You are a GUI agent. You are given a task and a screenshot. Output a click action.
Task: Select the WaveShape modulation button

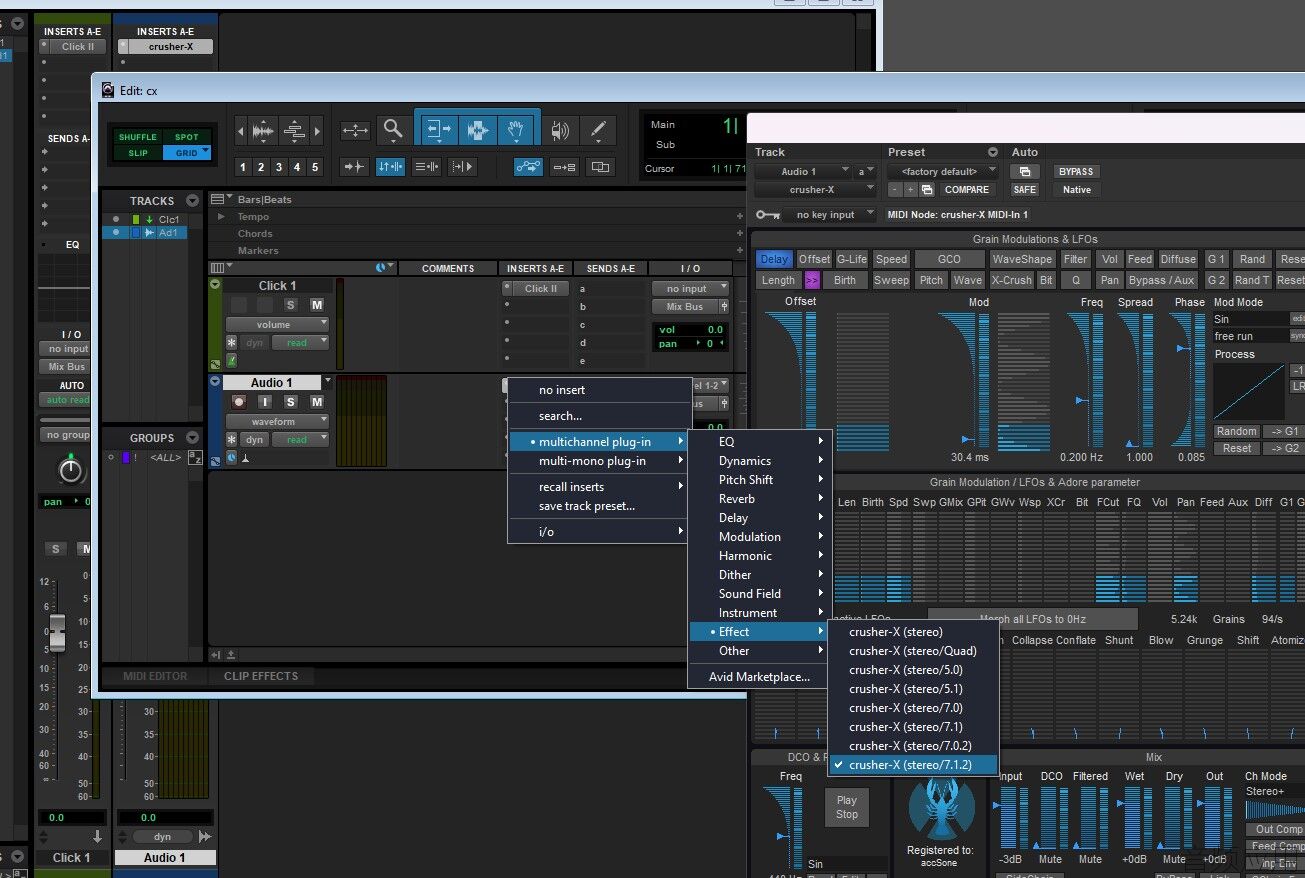(x=1021, y=259)
